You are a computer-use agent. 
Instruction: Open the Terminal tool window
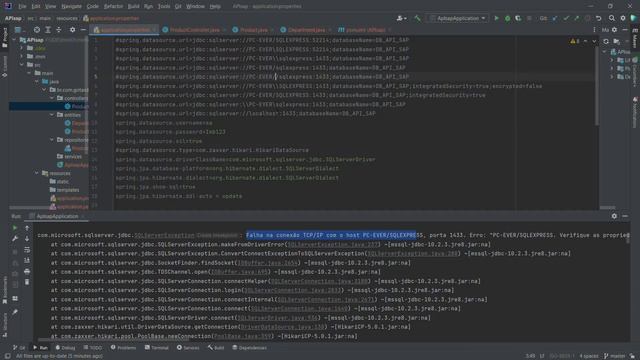pos(157,348)
